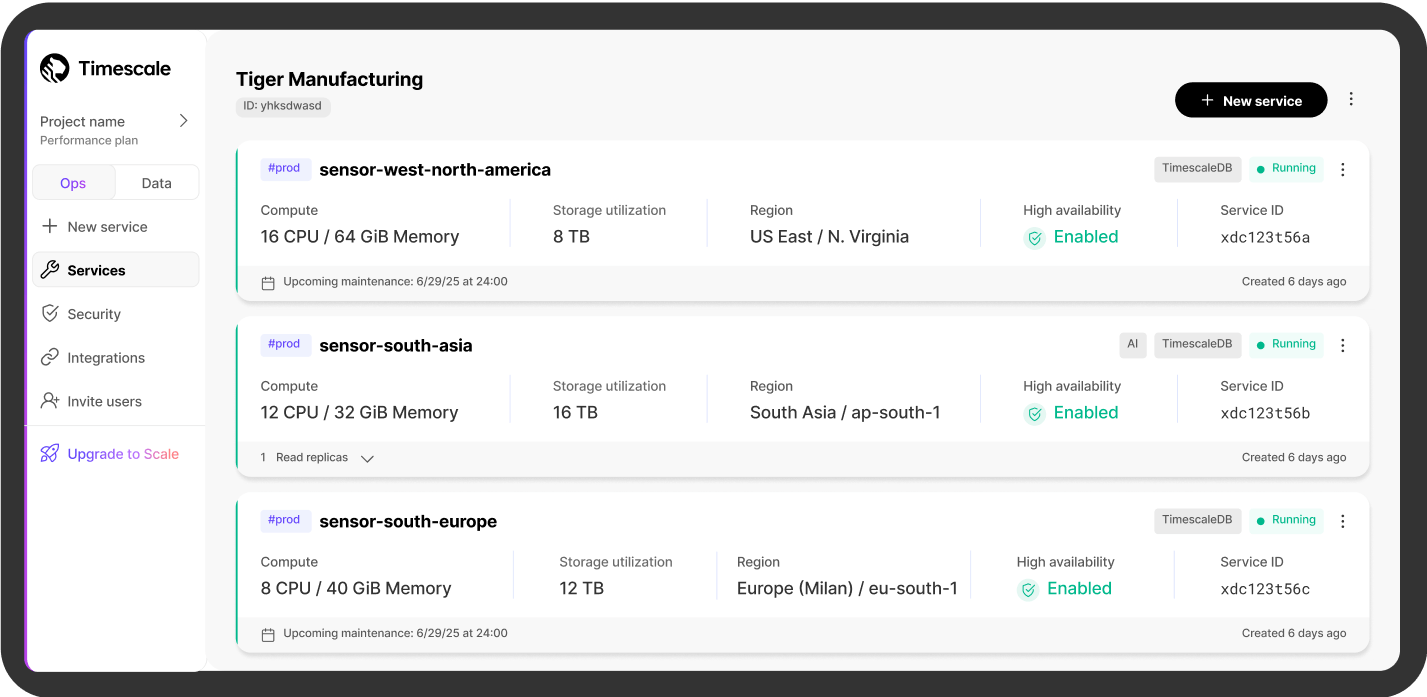Click Running status on sensor-south-asia
The width and height of the screenshot is (1427, 697).
coord(1286,345)
